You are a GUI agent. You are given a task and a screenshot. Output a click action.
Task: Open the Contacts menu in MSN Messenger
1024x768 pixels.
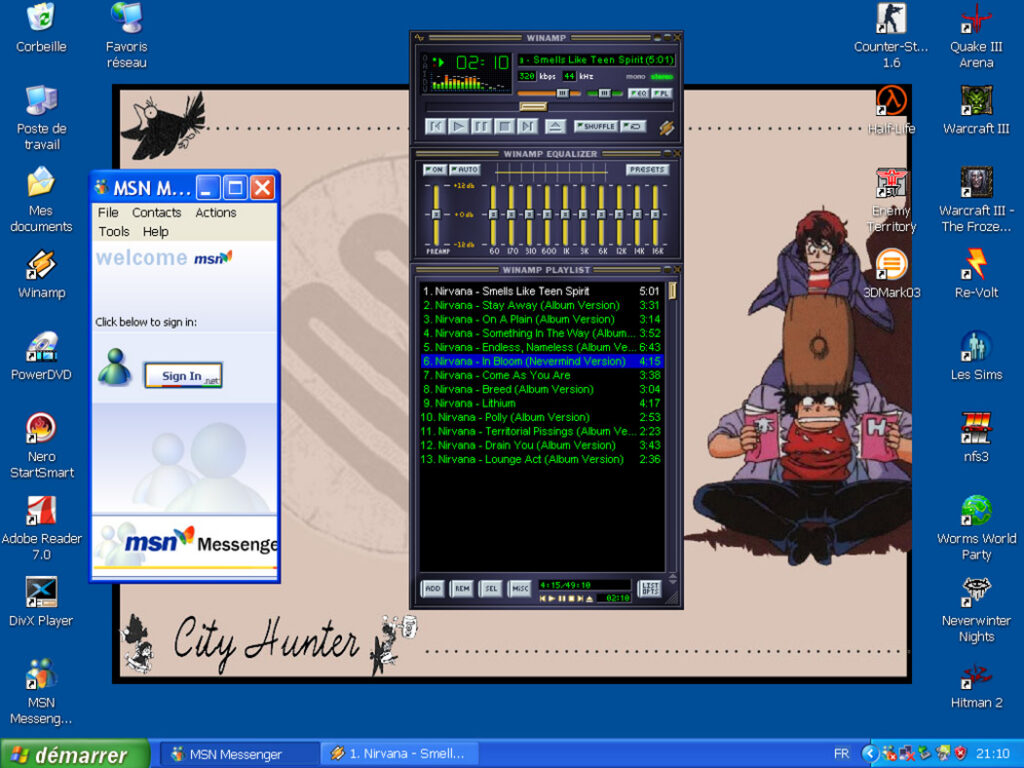tap(157, 213)
